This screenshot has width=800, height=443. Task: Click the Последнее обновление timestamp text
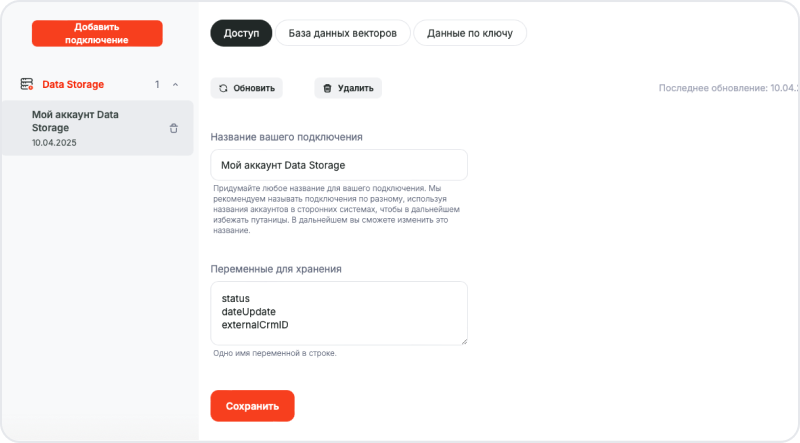coord(727,88)
